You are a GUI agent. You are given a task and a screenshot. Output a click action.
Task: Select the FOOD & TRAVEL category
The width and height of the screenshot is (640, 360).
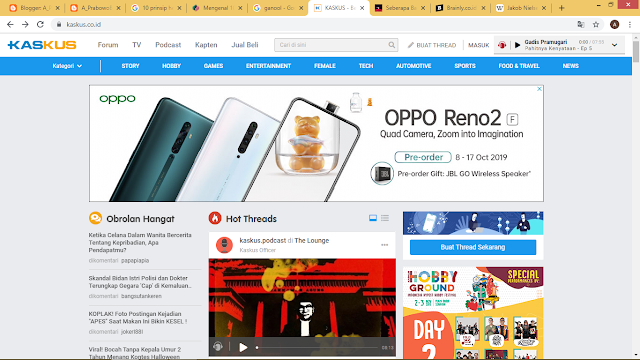point(519,66)
